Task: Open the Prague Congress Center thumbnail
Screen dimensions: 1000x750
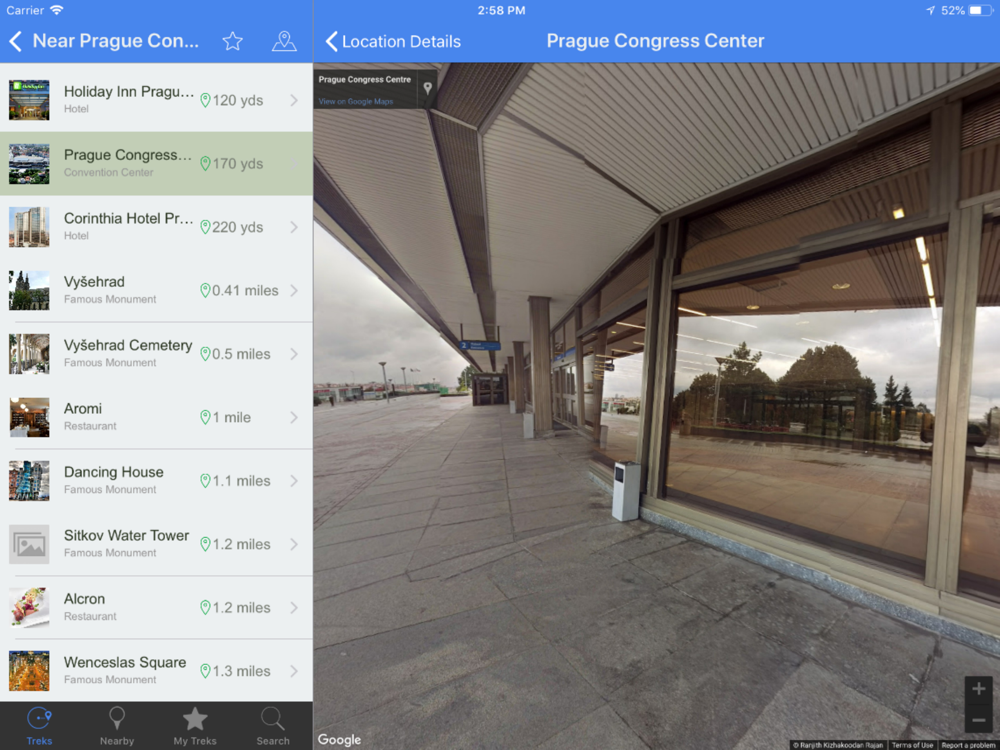Action: 29,164
